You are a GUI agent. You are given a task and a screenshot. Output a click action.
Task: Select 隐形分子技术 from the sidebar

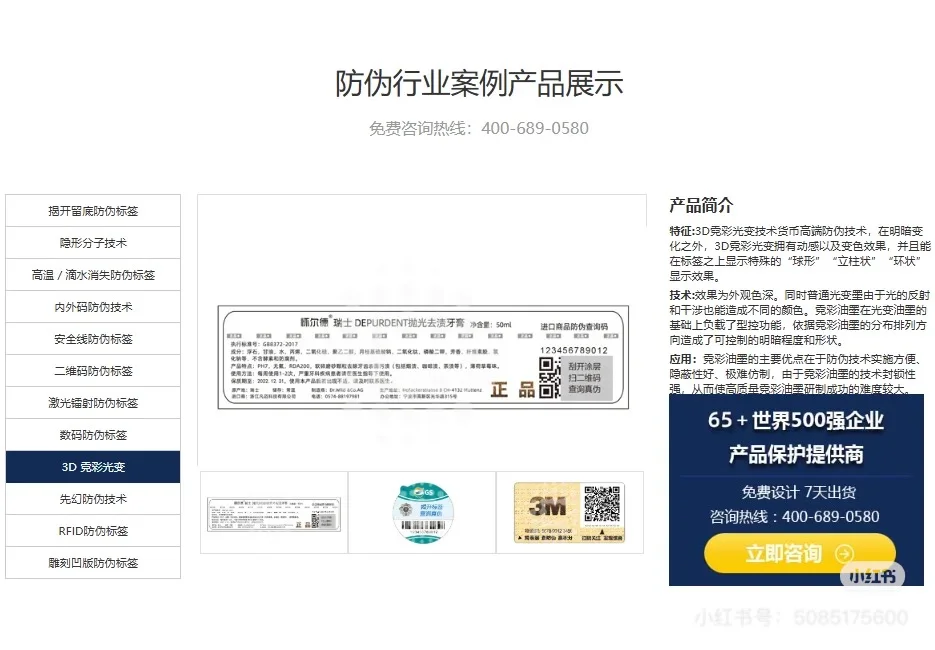tap(92, 242)
